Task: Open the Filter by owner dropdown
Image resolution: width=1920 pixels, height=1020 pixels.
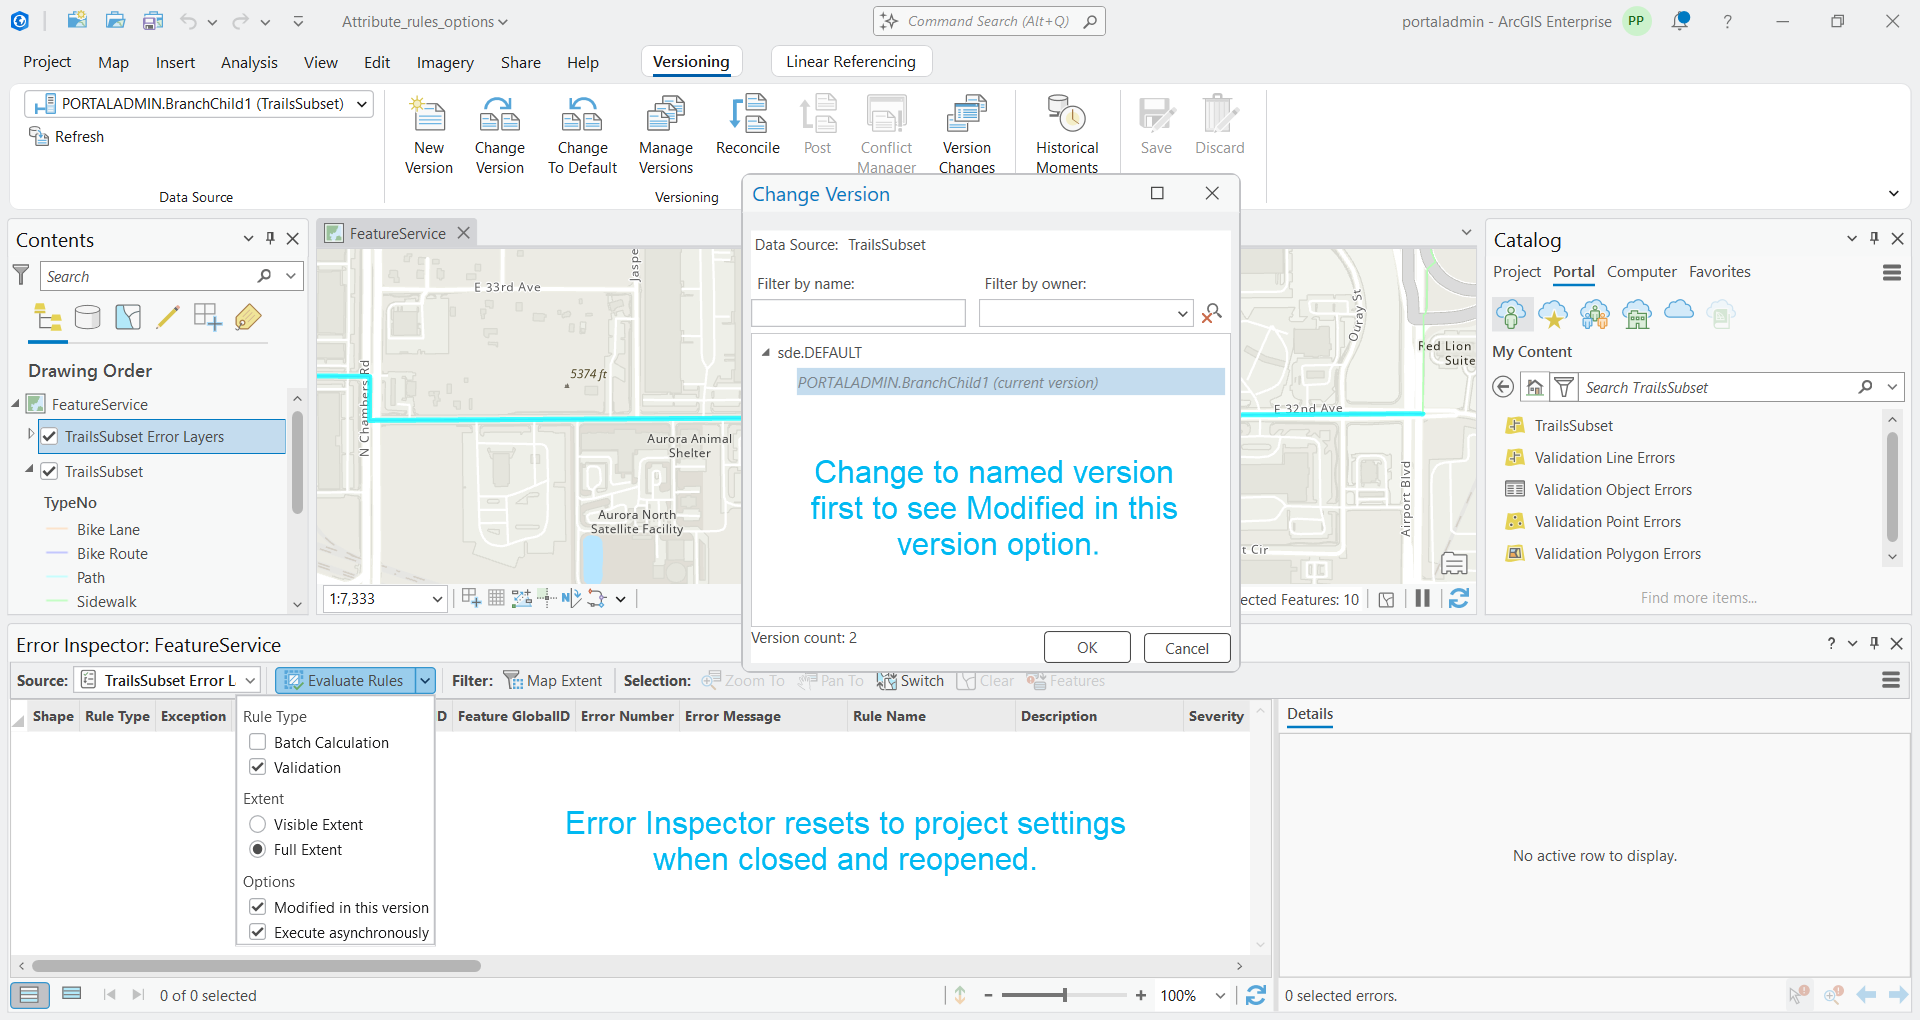Action: (1181, 313)
